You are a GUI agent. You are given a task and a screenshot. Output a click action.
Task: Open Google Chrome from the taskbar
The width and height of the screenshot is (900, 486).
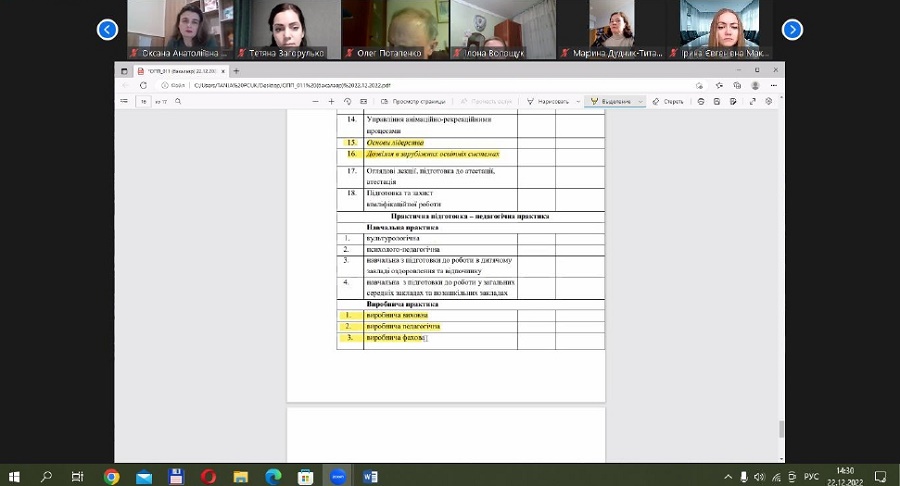point(111,476)
